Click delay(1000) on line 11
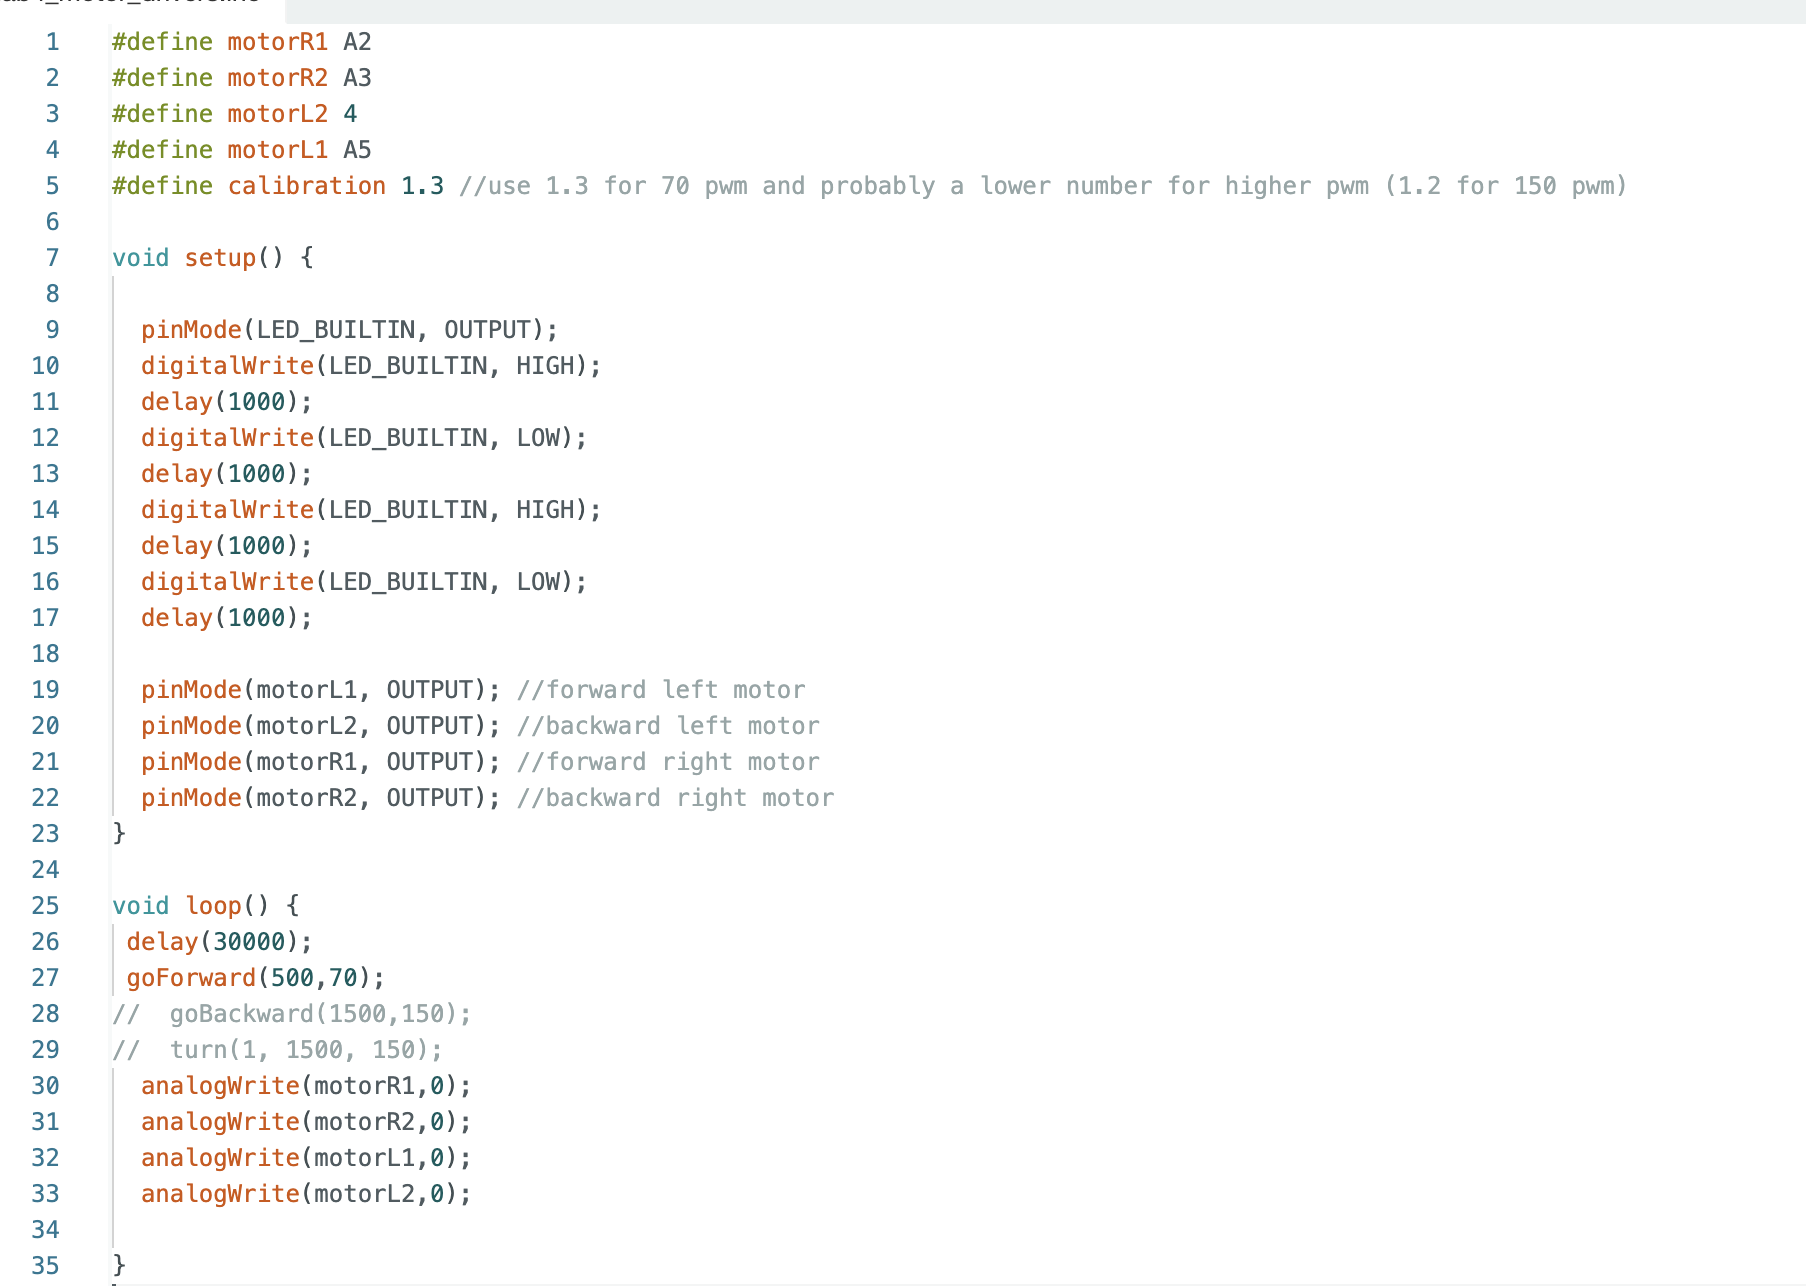 click(x=226, y=402)
